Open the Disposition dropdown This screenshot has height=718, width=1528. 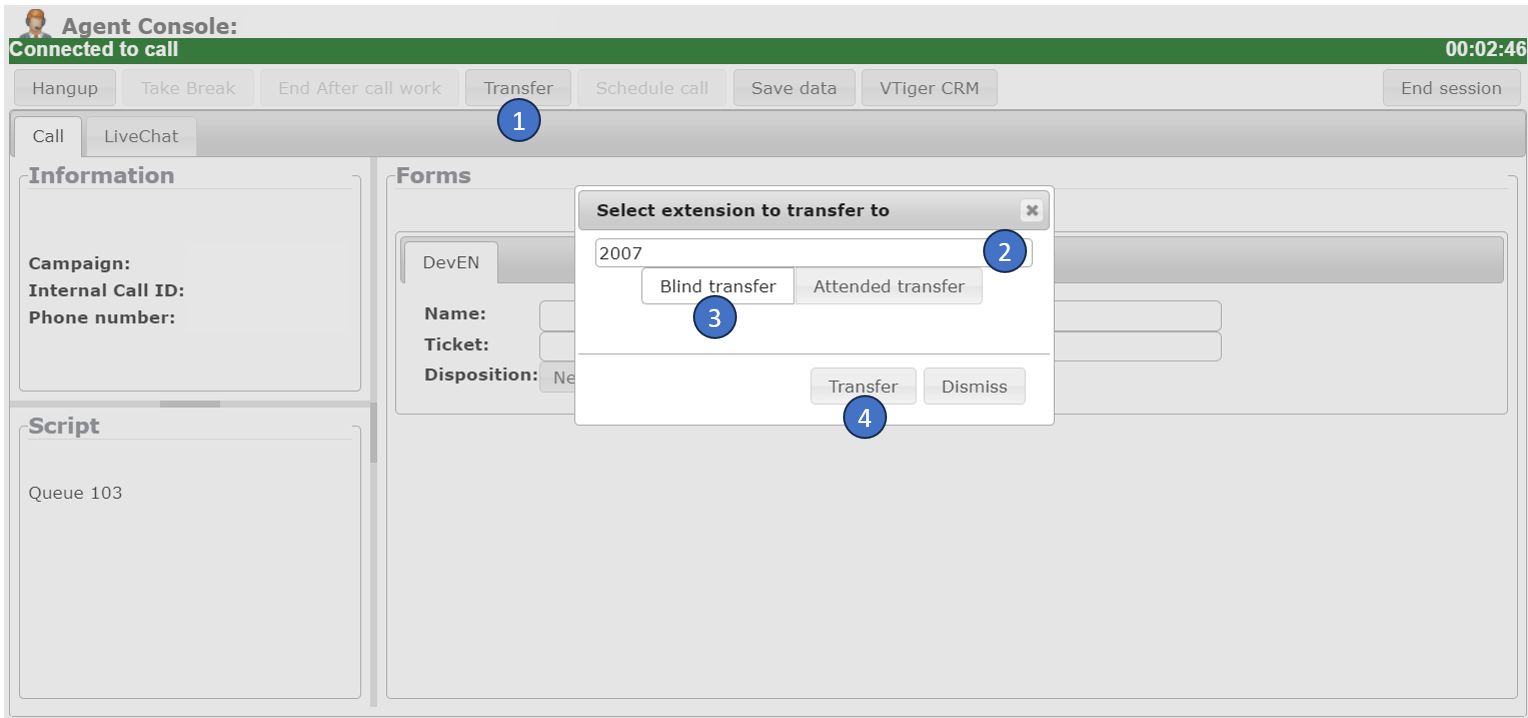click(557, 378)
